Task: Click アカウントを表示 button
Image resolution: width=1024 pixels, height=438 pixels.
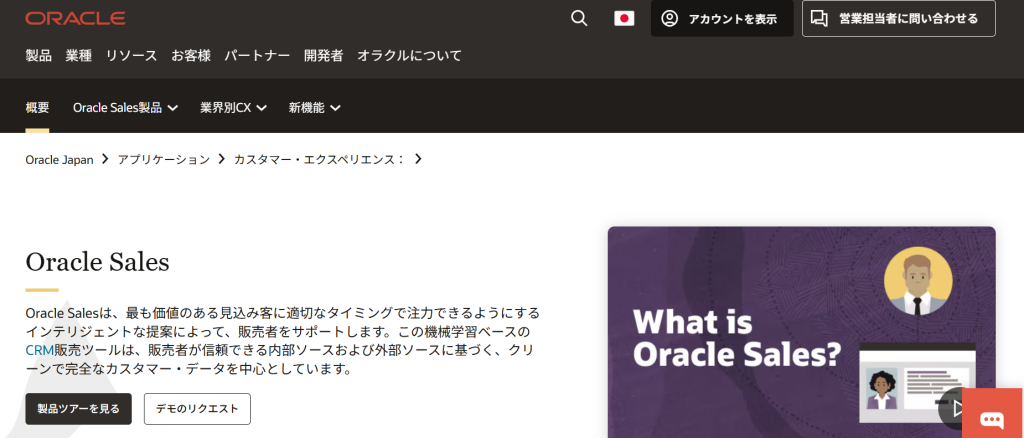Action: (722, 18)
